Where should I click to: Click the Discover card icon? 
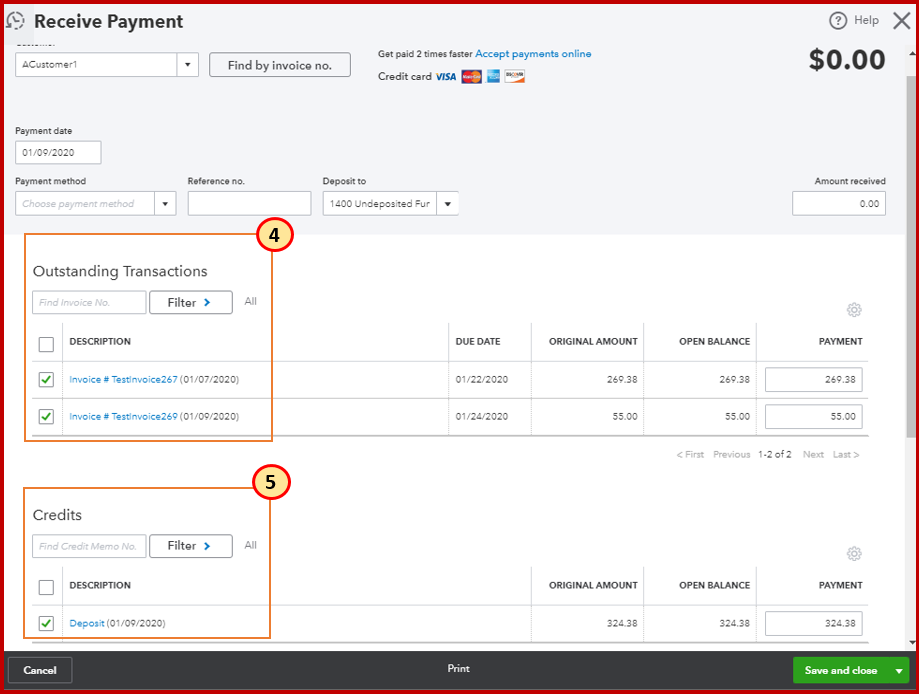pos(513,76)
